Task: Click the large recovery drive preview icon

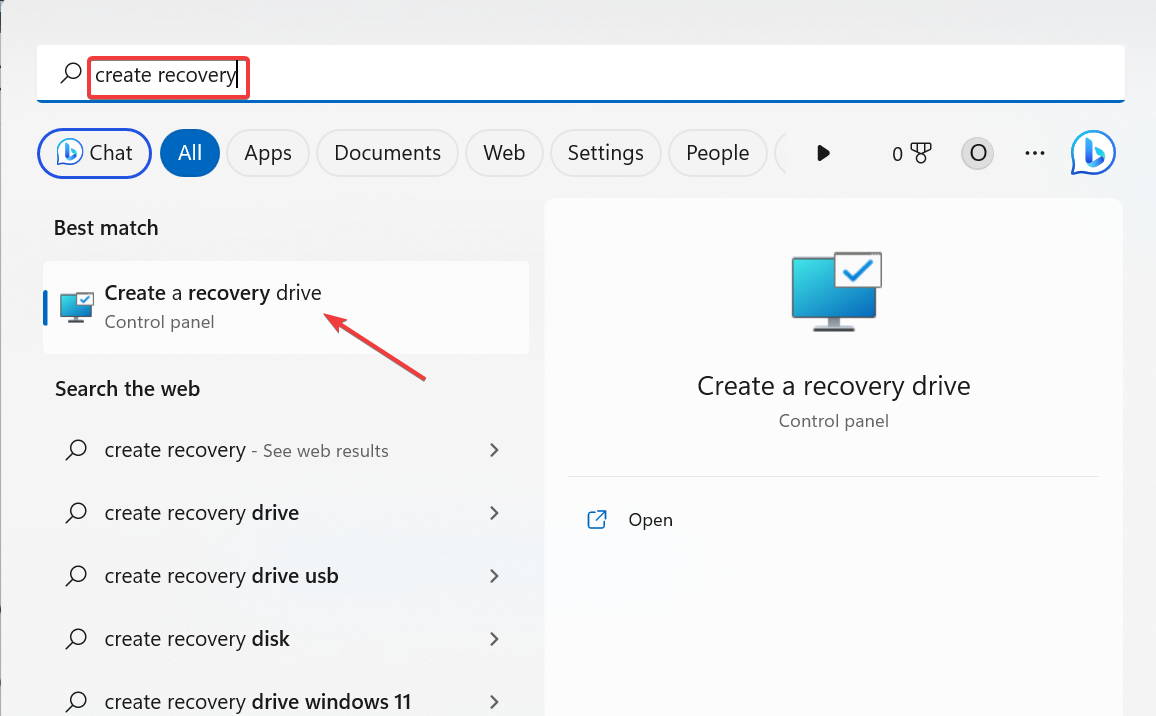Action: point(834,292)
